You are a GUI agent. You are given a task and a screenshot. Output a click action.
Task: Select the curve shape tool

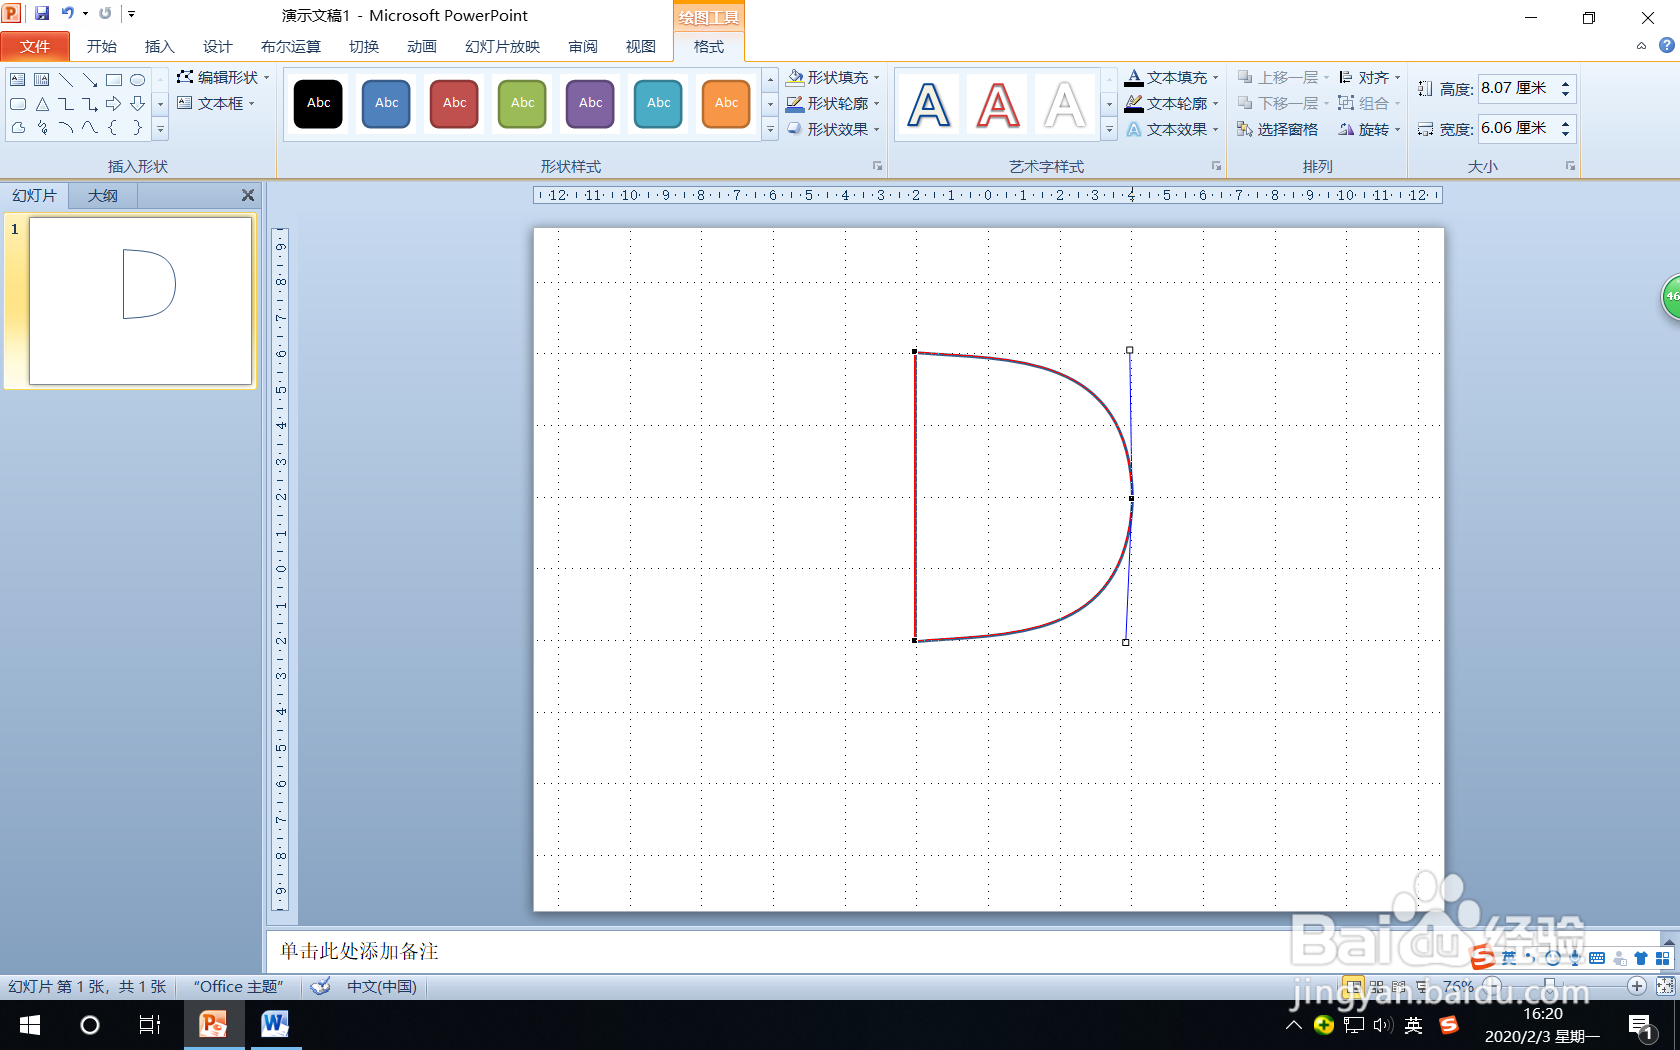[90, 128]
